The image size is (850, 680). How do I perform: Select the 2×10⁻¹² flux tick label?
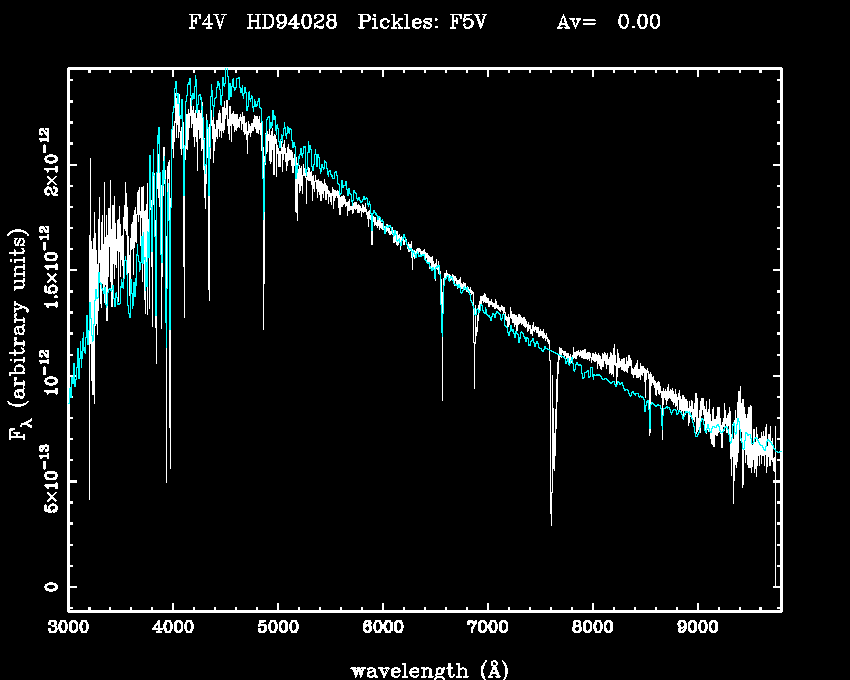coord(48,164)
